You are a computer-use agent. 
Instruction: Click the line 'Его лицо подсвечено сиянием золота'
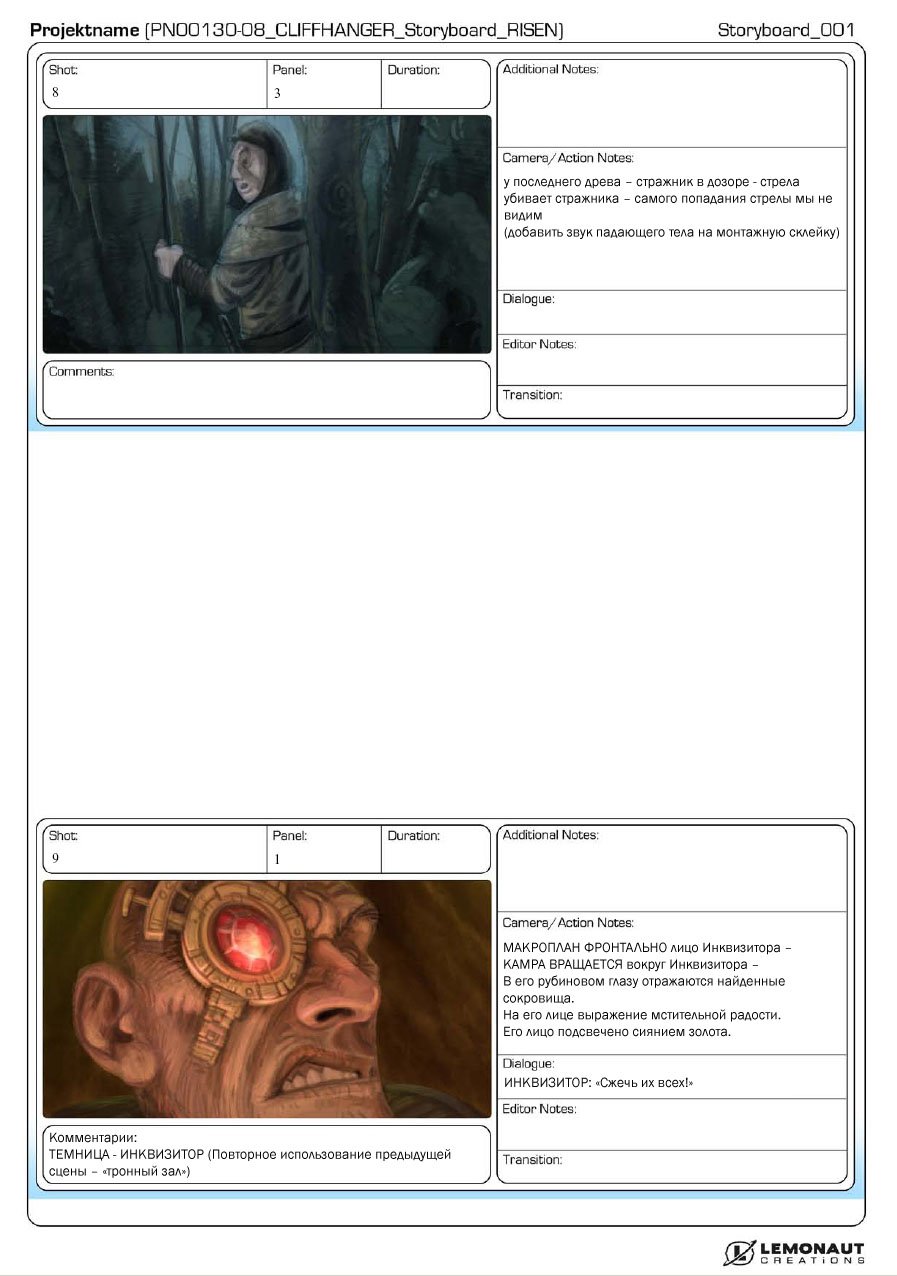click(x=617, y=1031)
